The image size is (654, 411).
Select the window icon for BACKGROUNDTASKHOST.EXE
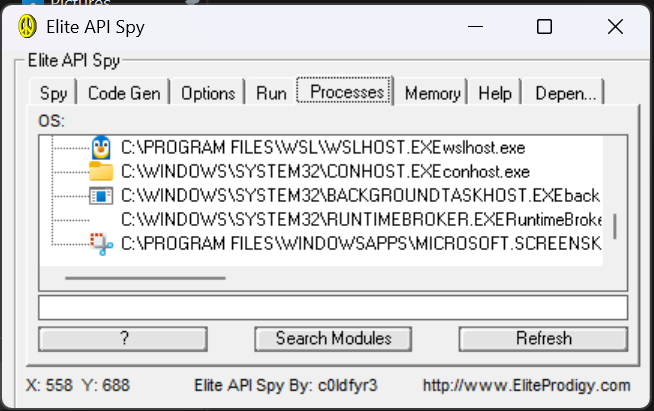101,196
